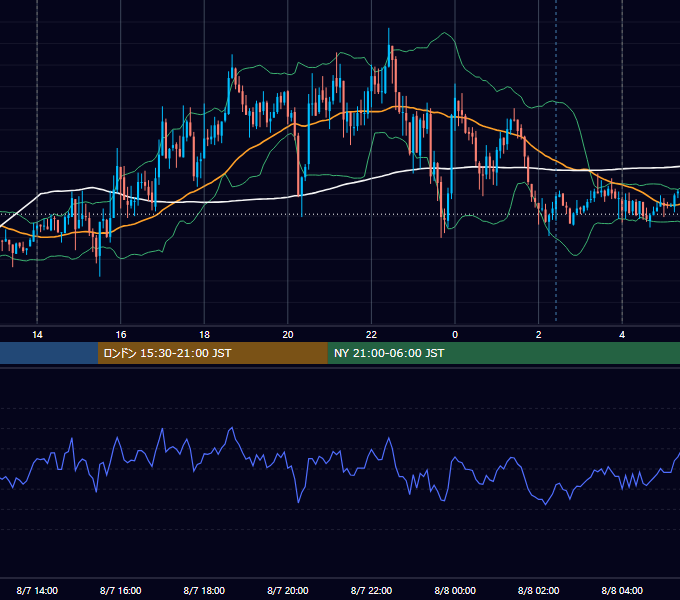Click the 8/8 00:00 time label
This screenshot has width=680, height=600.
[455, 590]
